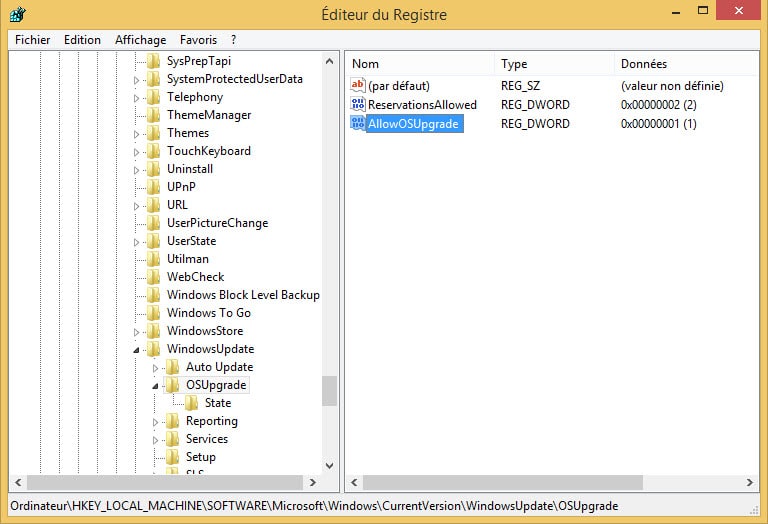Click the tree pane scroll down arrow

tap(330, 465)
